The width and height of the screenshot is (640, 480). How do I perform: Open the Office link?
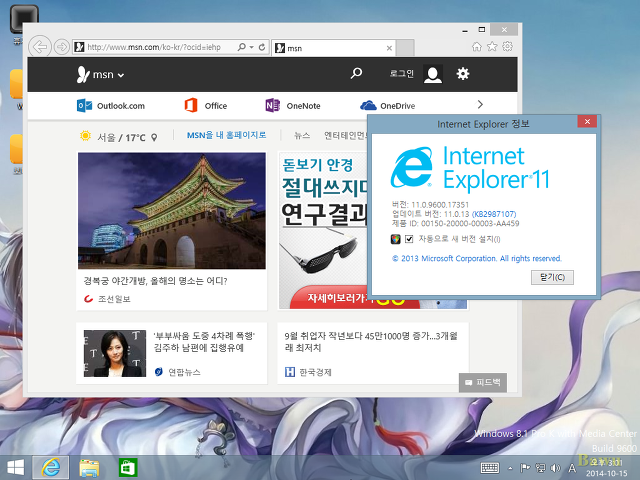[205, 106]
